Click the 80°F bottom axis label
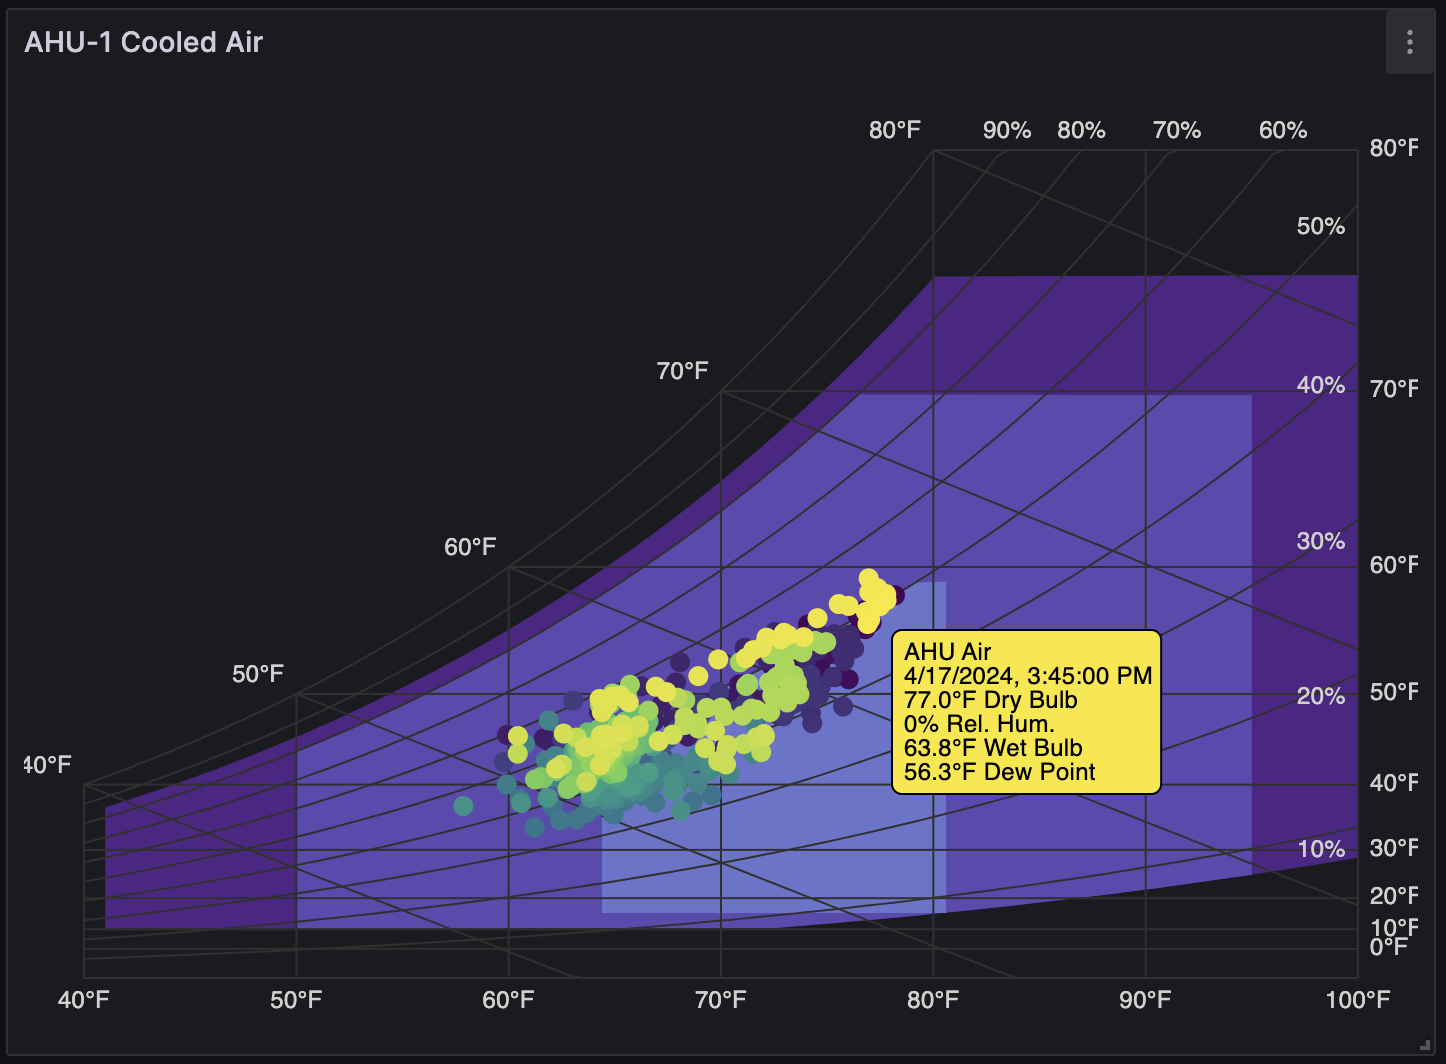 pos(933,1000)
